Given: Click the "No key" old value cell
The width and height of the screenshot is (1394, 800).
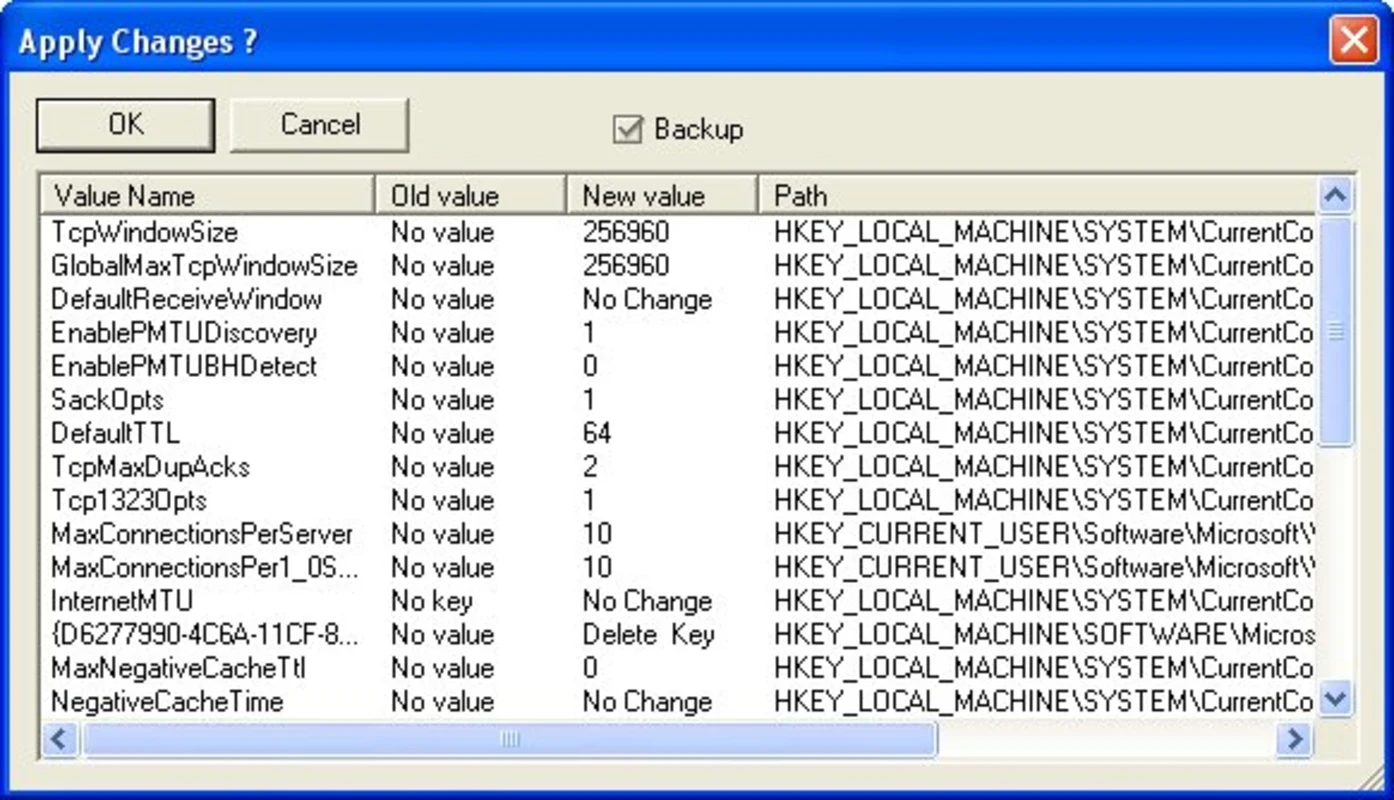Looking at the screenshot, I should tap(432, 601).
